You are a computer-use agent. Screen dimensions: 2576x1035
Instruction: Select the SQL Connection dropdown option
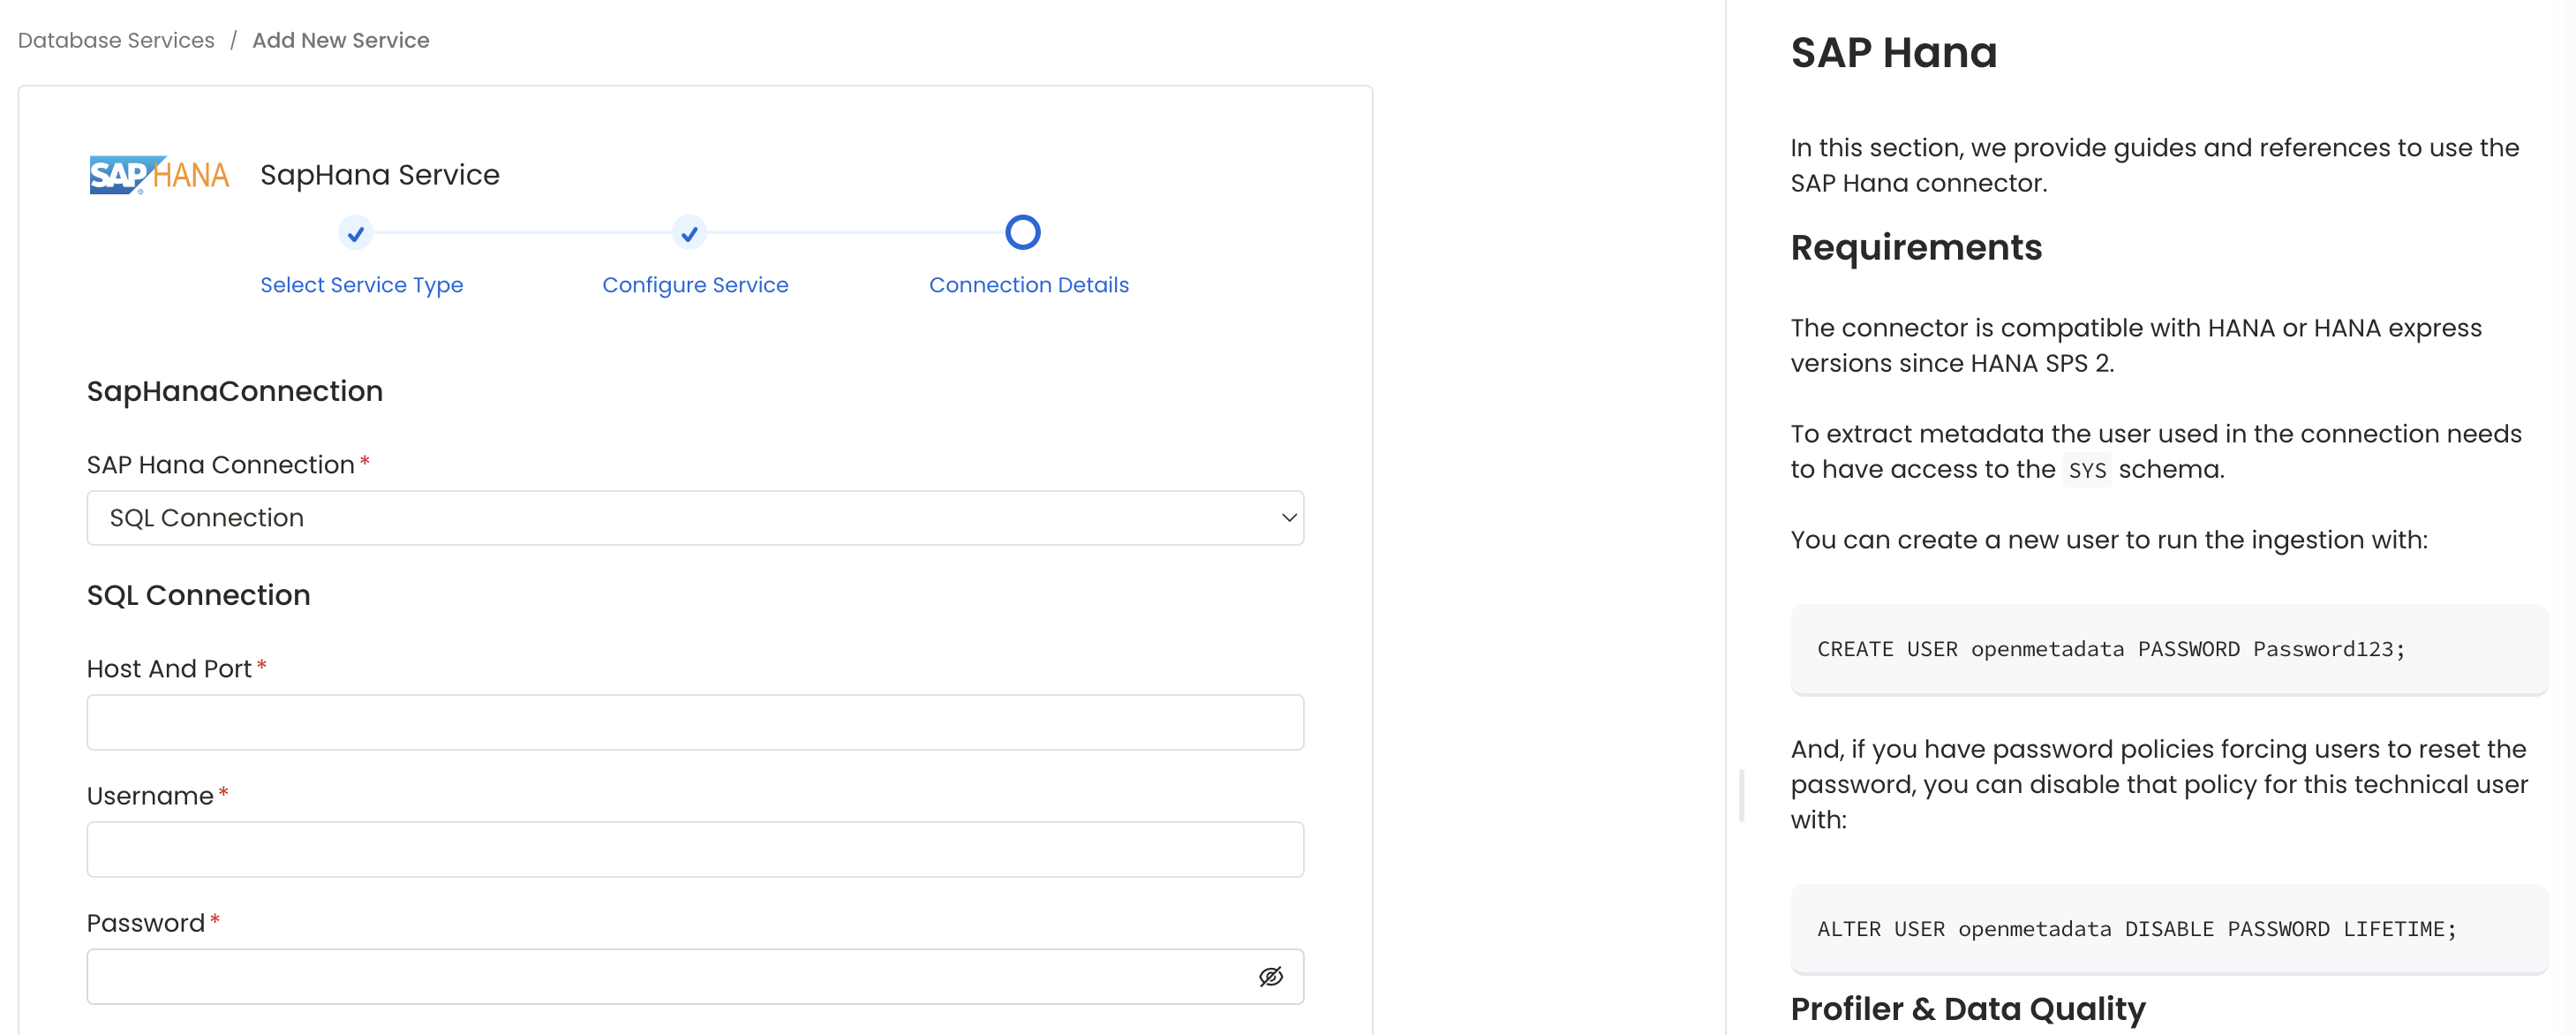coord(695,517)
